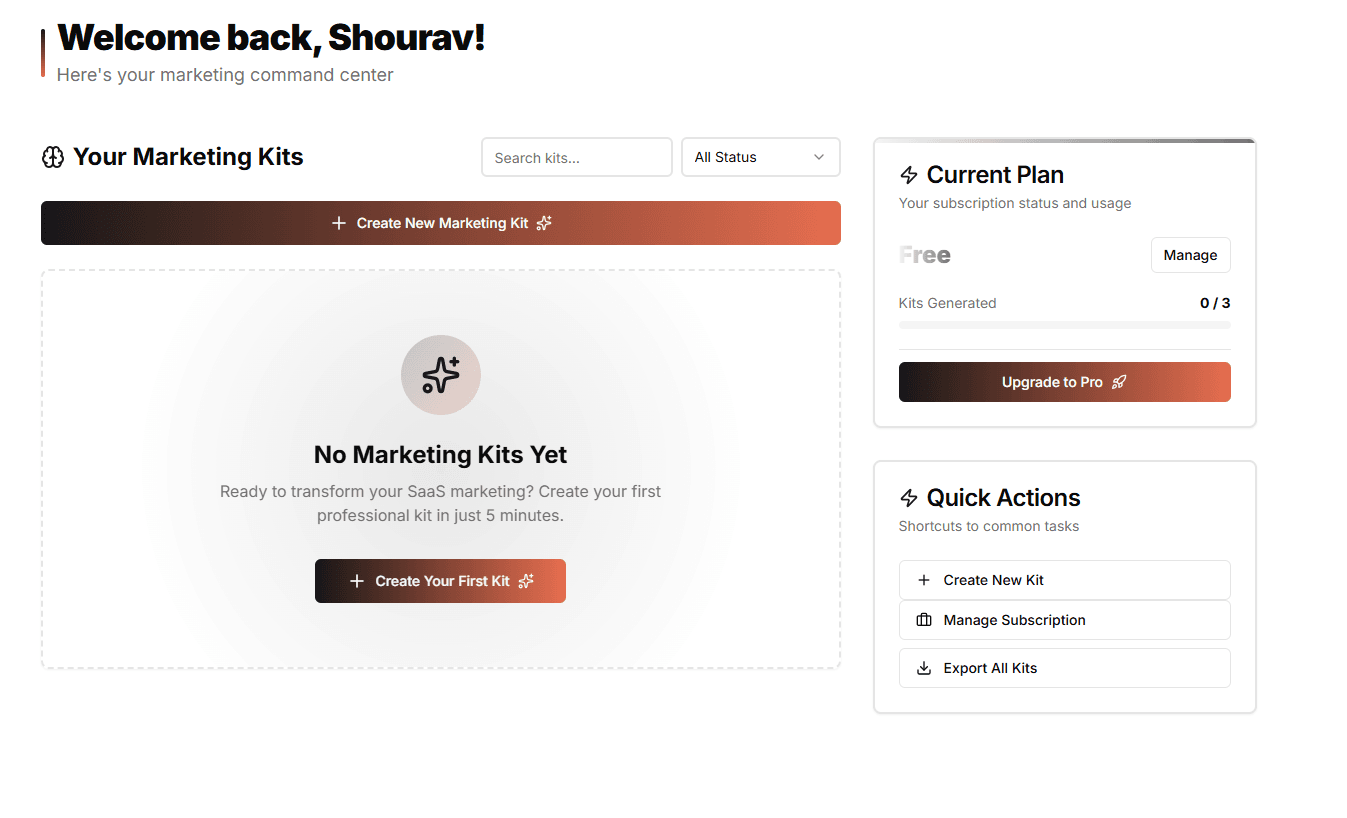Click the Manage button in Current Plan
Screen dimensions: 1347x818
(1190, 255)
